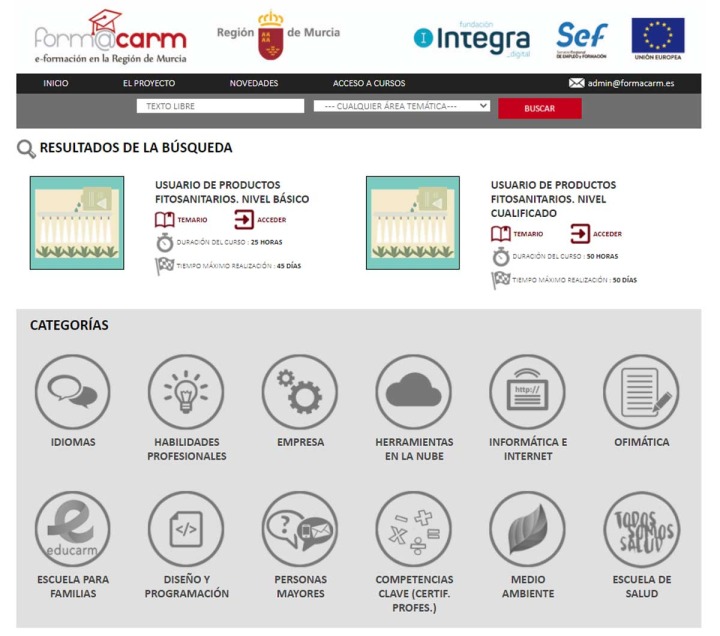Open the Informática e Internet laptop icon
This screenshot has width=720, height=636.
(528, 392)
